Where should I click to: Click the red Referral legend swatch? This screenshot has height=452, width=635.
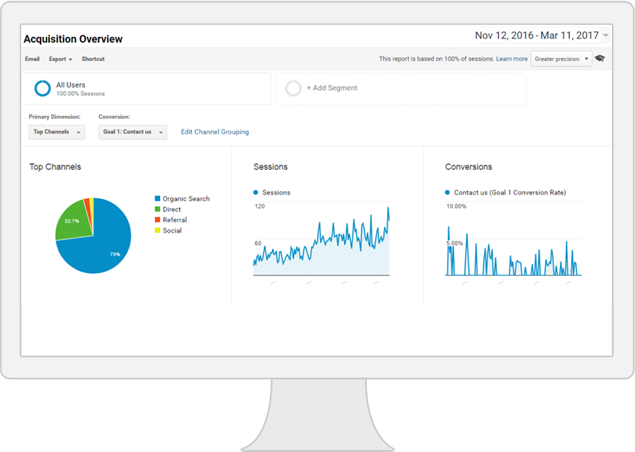[x=157, y=220]
